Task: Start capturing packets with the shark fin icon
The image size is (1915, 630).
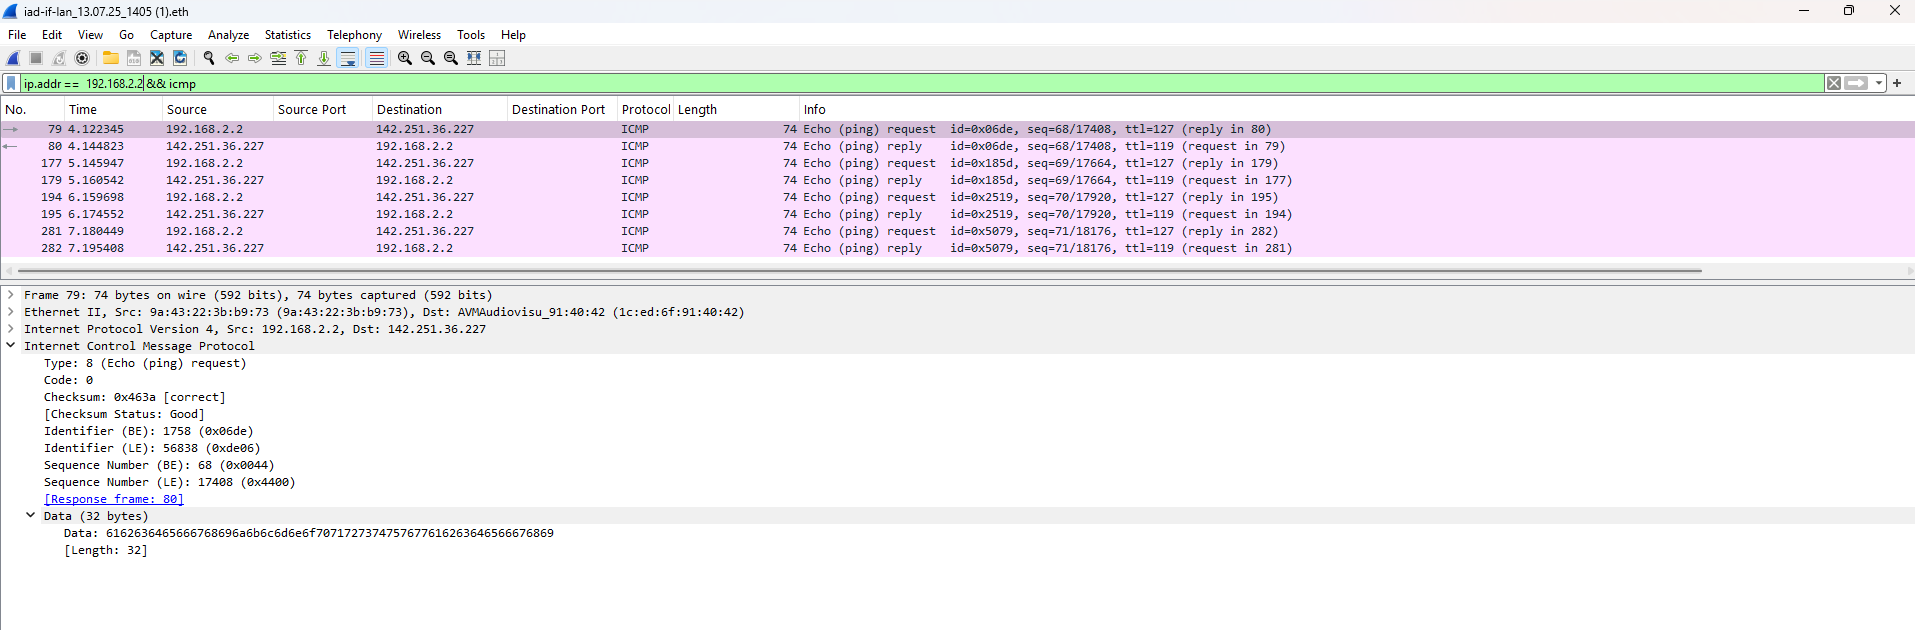Action: (13, 58)
